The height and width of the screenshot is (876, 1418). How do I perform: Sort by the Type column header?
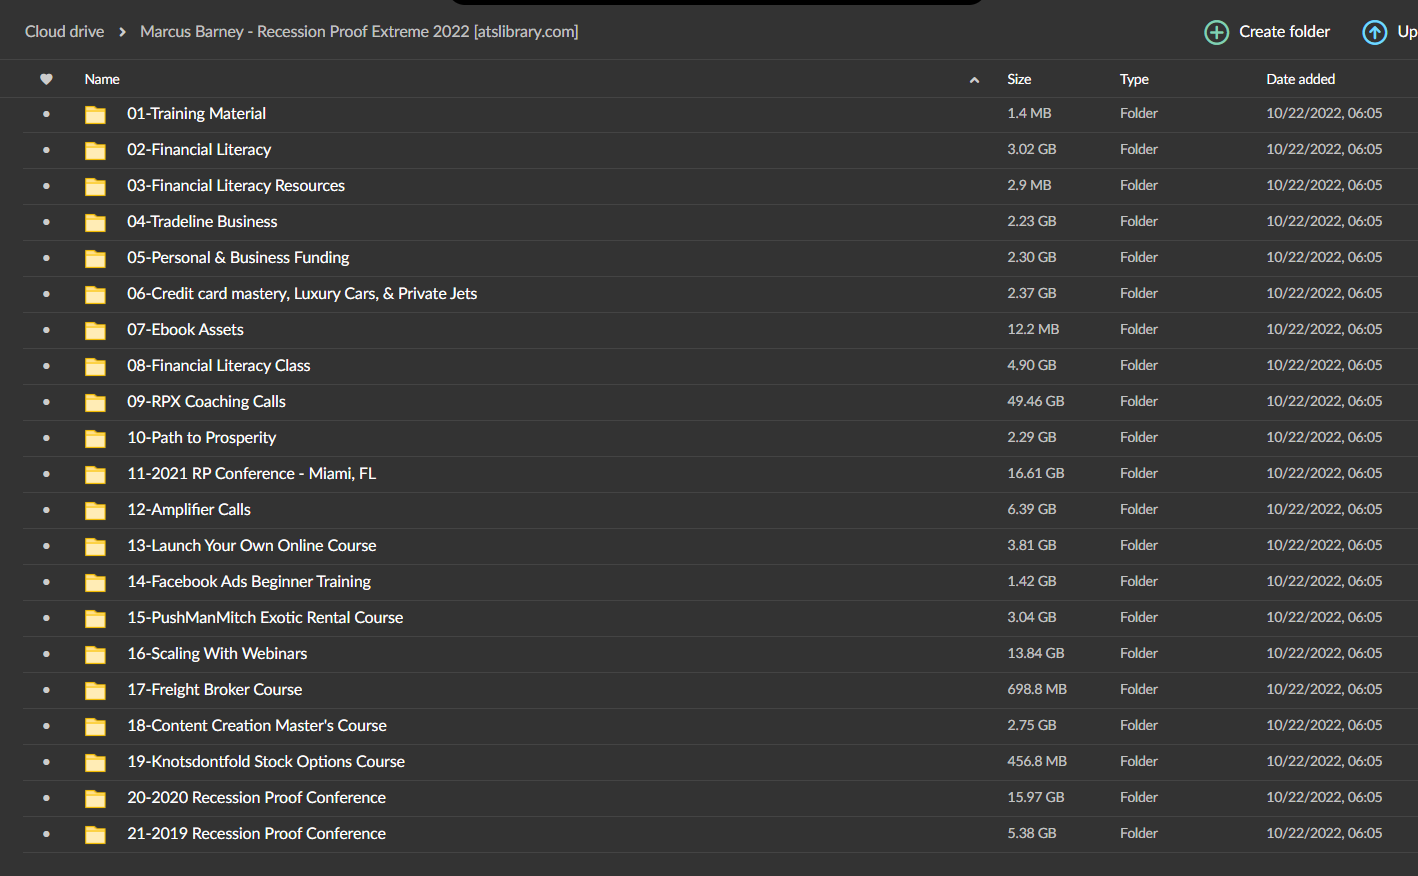pyautogui.click(x=1134, y=79)
